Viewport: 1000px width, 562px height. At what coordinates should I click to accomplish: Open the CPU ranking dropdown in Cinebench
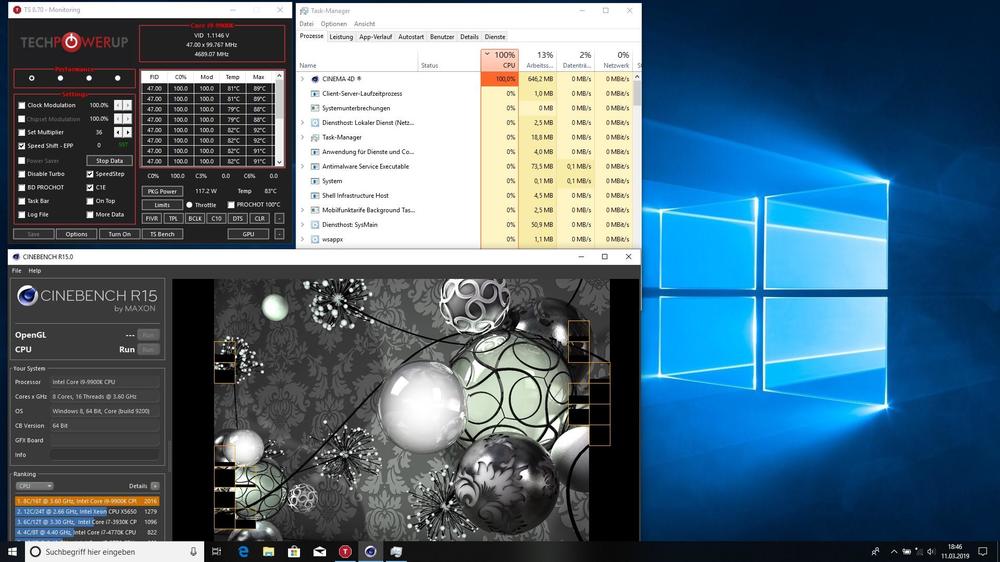[x=34, y=486]
